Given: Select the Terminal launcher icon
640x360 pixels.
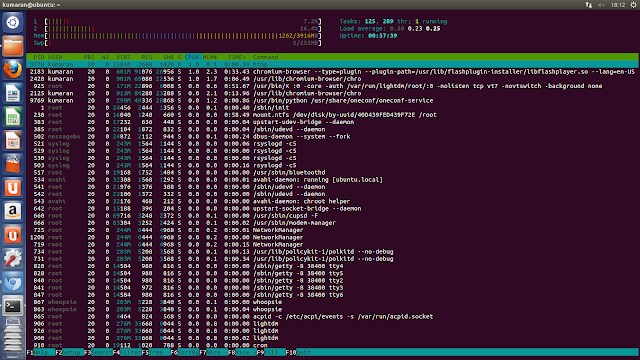Looking at the screenshot, I should click(x=13, y=306).
